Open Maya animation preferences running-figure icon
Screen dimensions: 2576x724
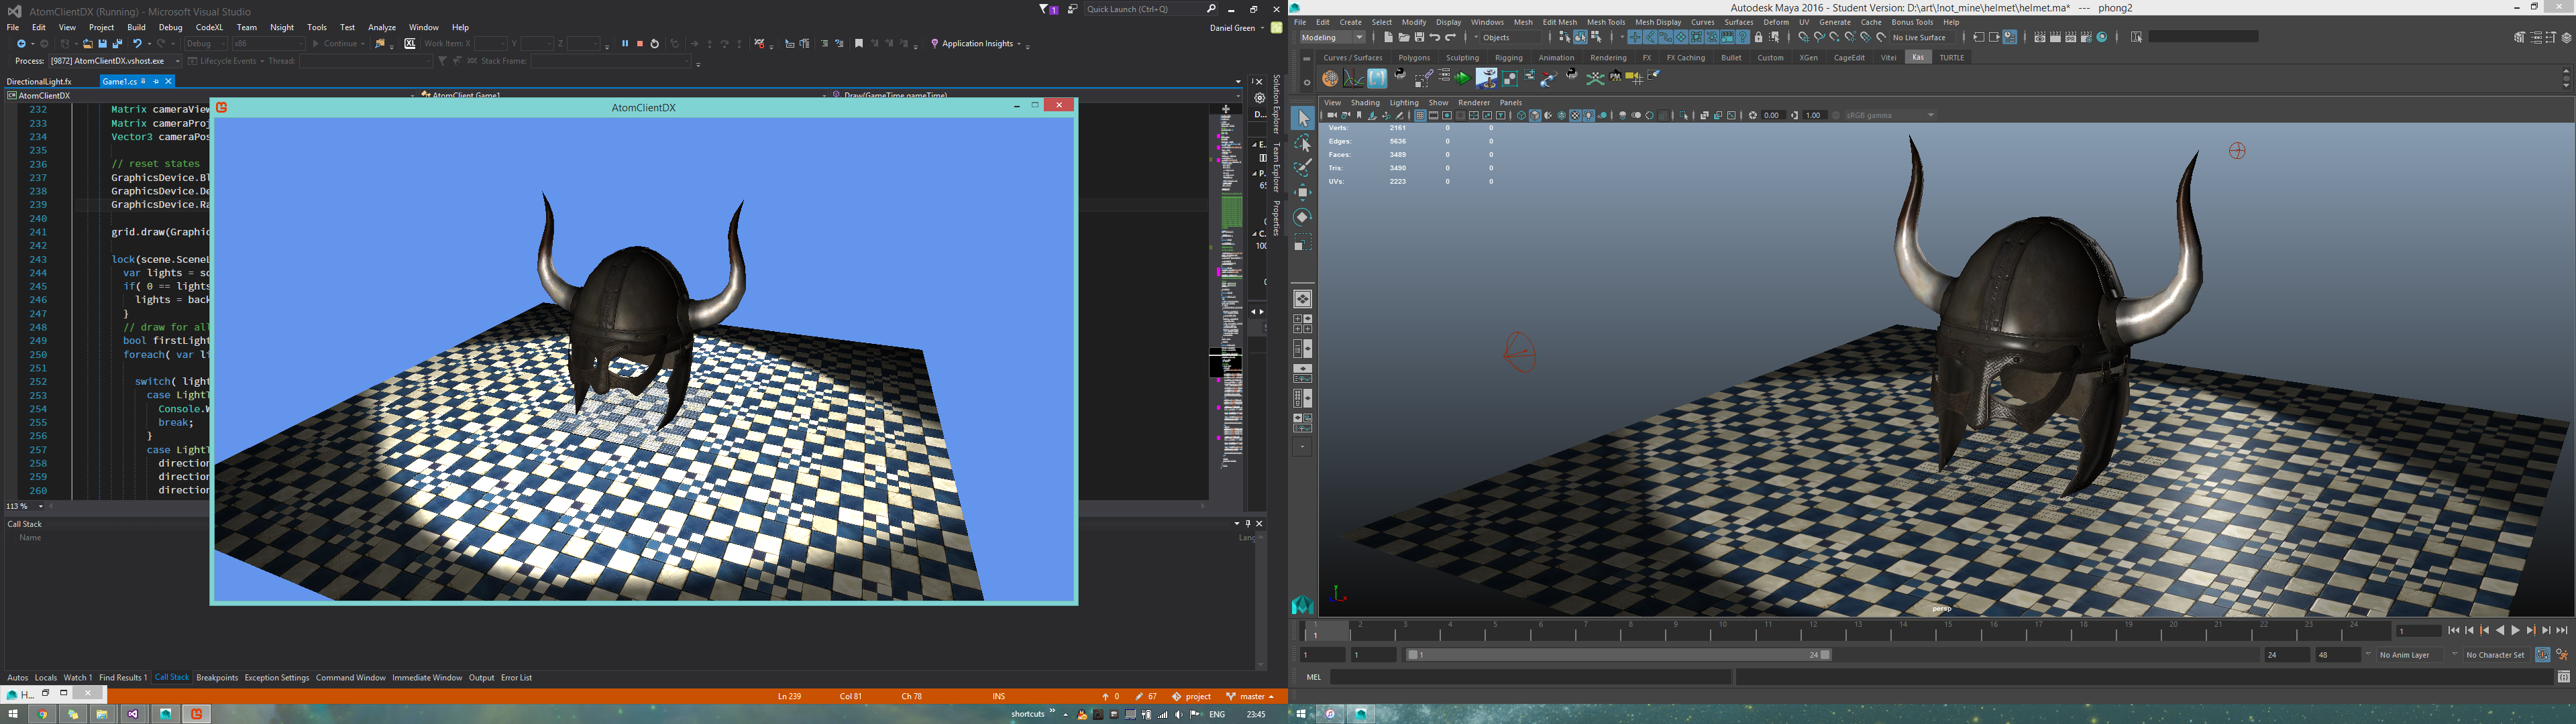click(2562, 655)
